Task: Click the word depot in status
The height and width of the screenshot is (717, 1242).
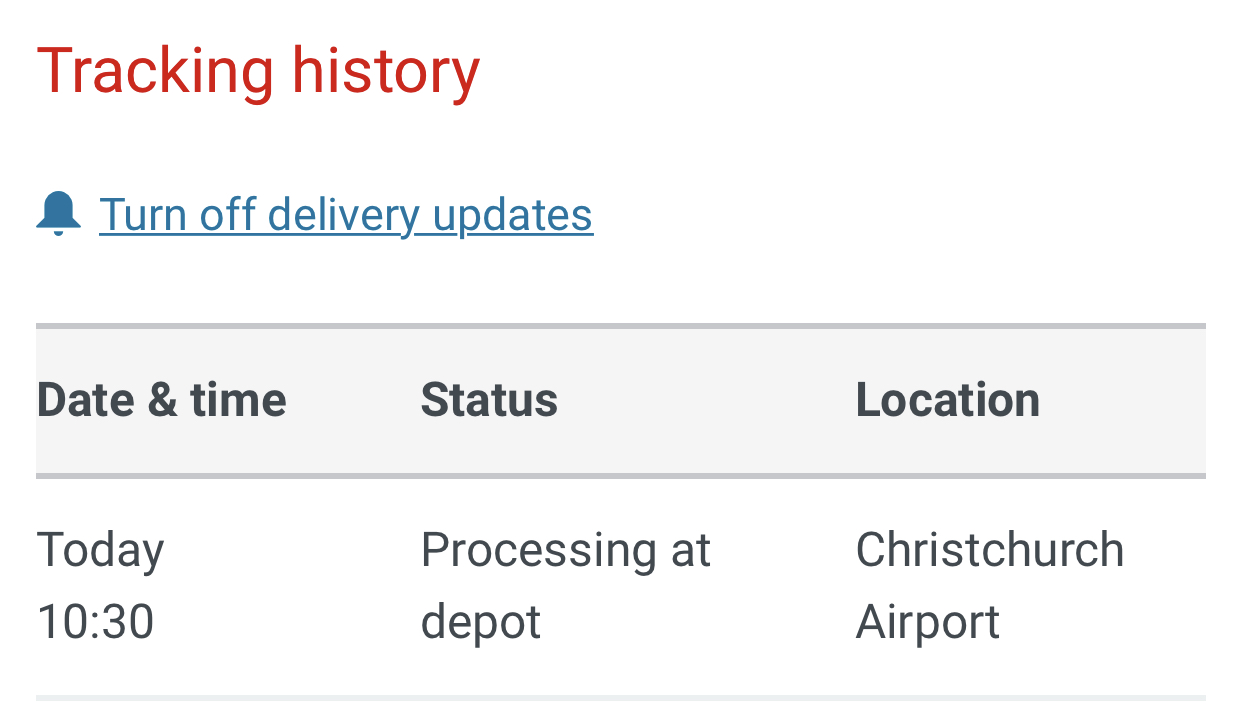Action: [x=480, y=622]
